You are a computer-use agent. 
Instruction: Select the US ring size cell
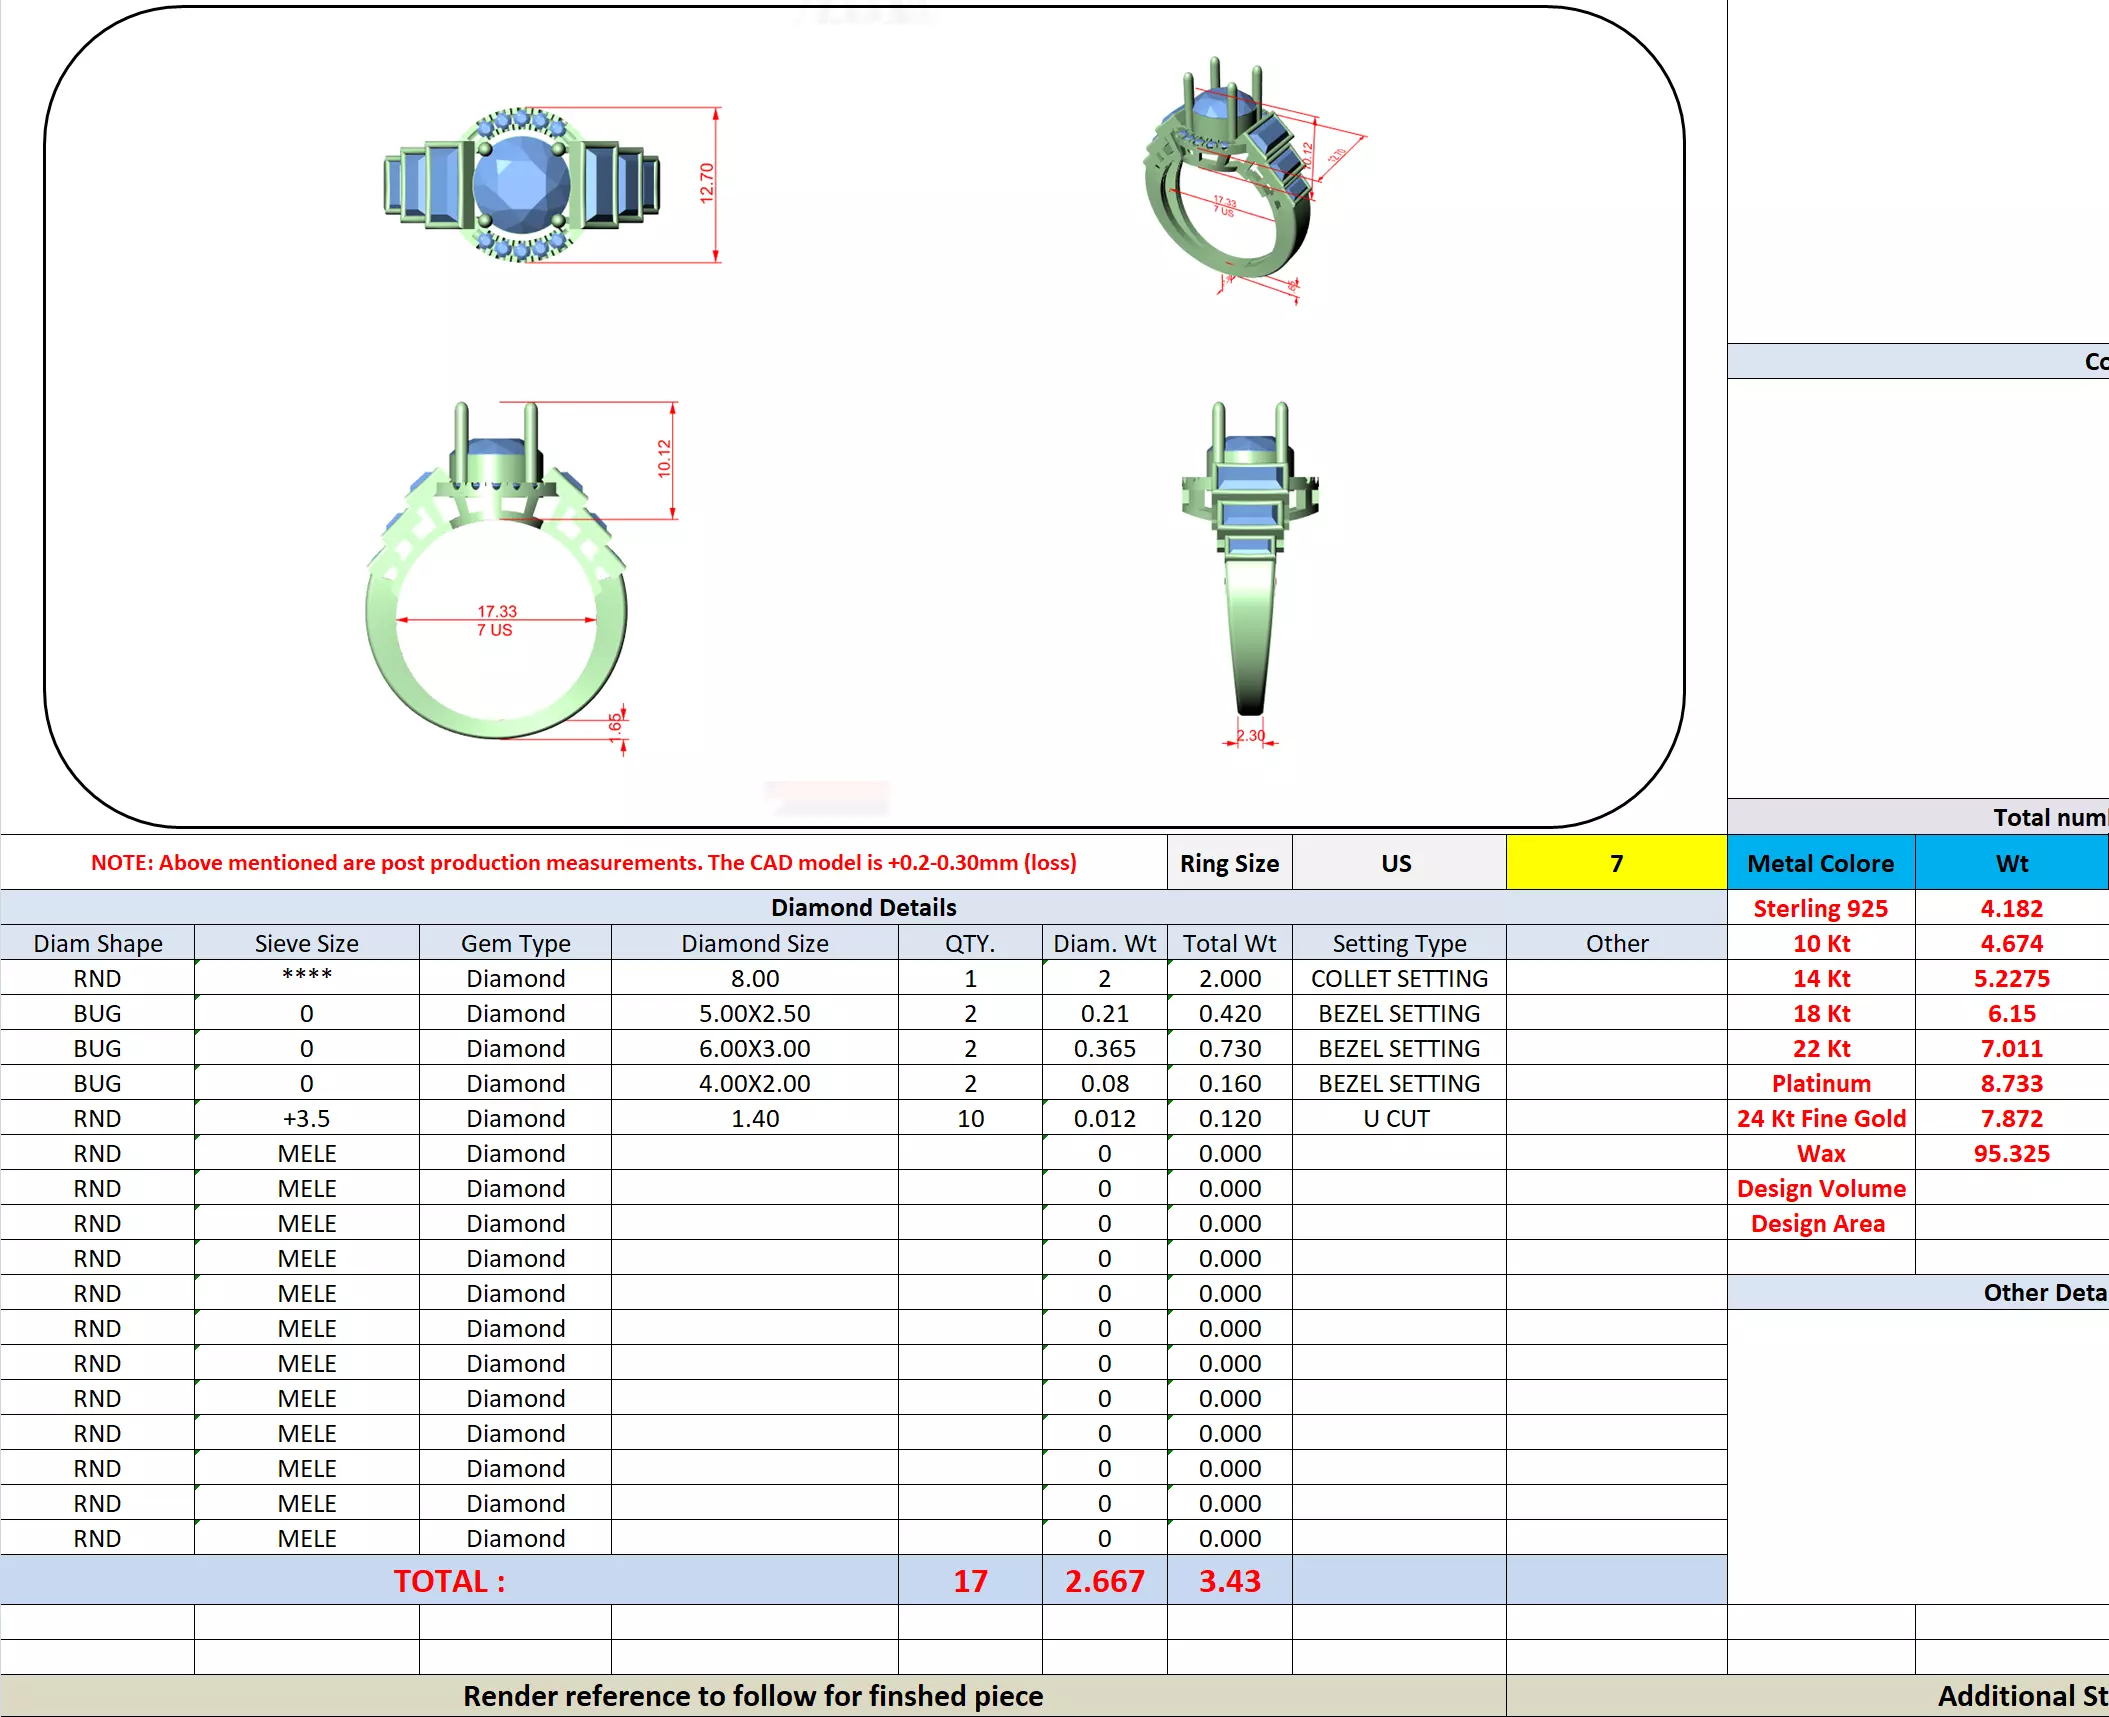tap(1397, 863)
